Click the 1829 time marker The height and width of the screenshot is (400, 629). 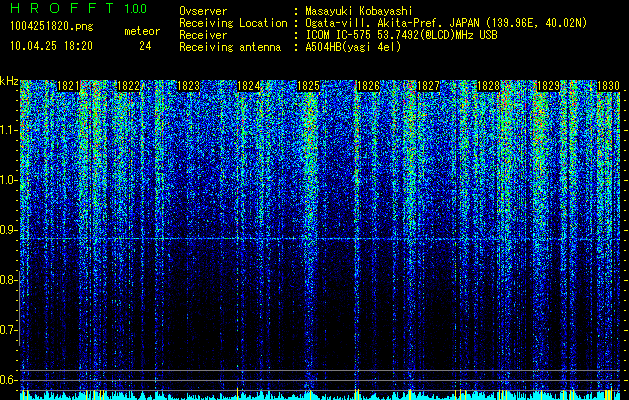tap(548, 86)
